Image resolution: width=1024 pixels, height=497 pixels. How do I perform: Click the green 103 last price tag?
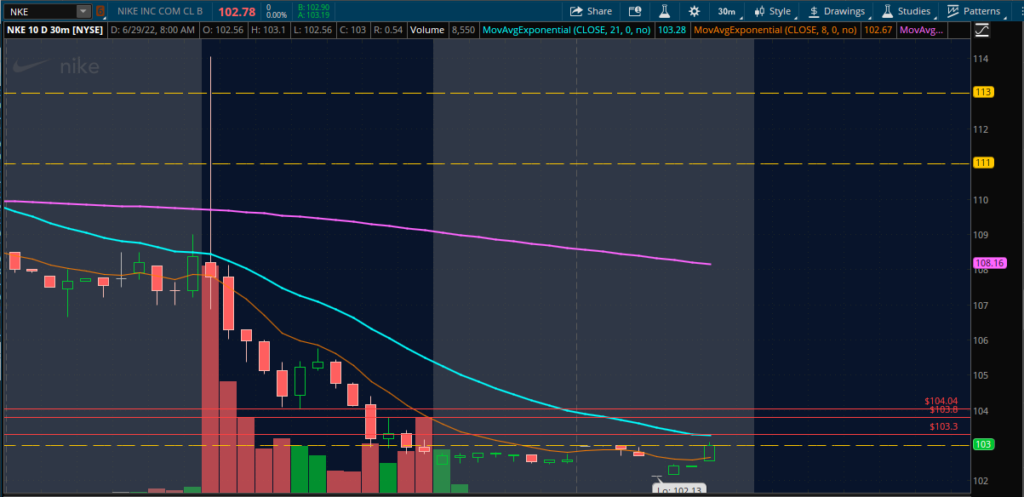983,445
